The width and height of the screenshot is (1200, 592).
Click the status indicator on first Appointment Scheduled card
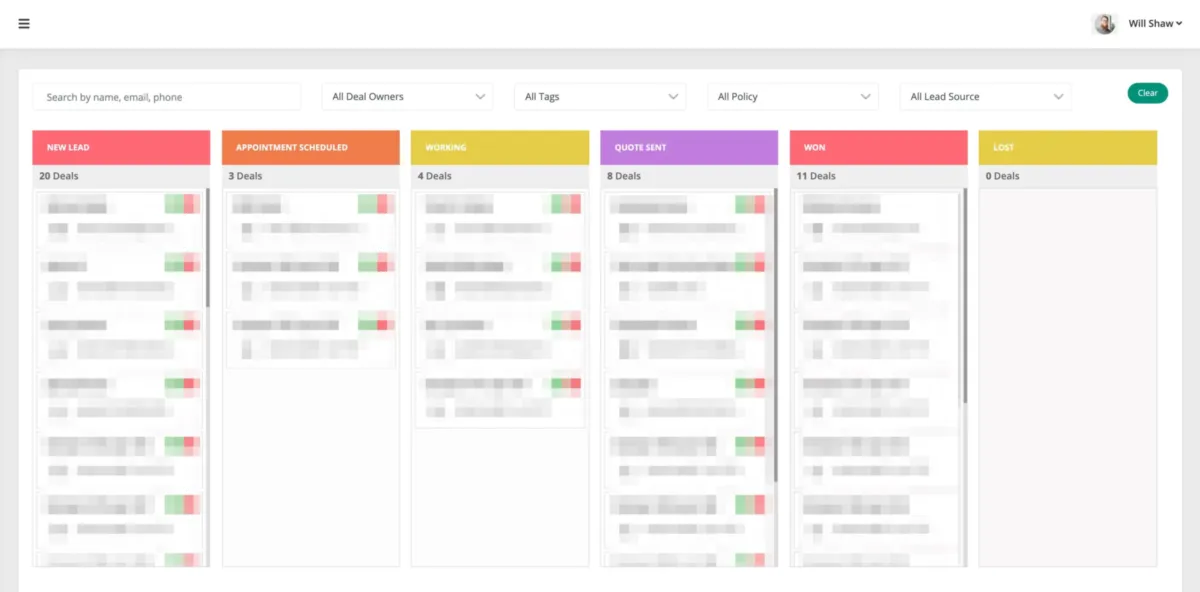point(376,204)
